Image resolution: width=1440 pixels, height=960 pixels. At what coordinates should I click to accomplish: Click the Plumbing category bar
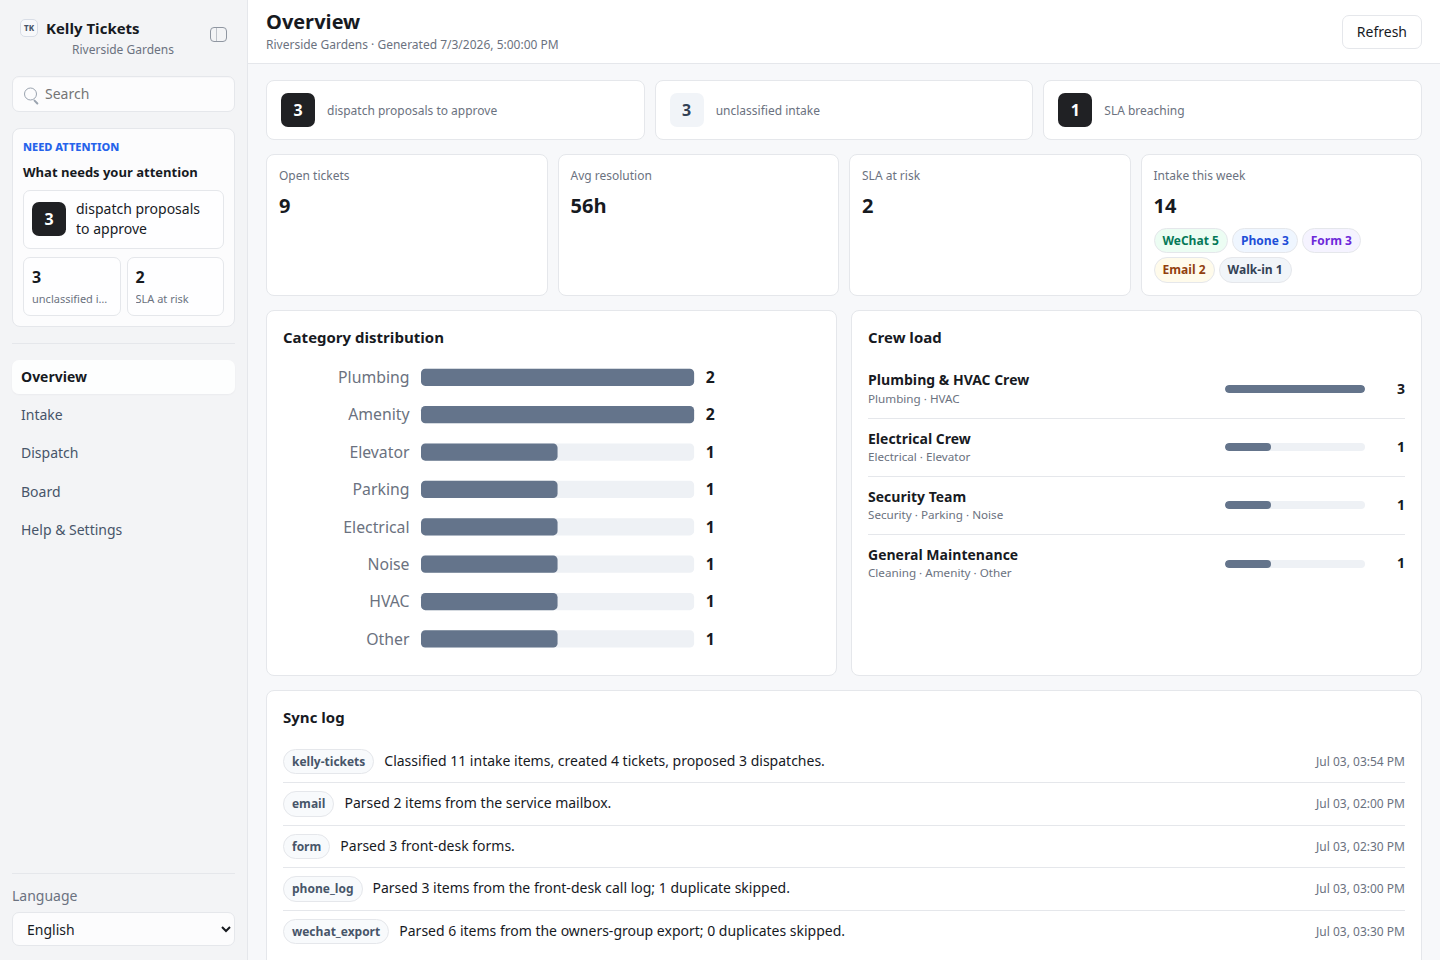point(557,377)
